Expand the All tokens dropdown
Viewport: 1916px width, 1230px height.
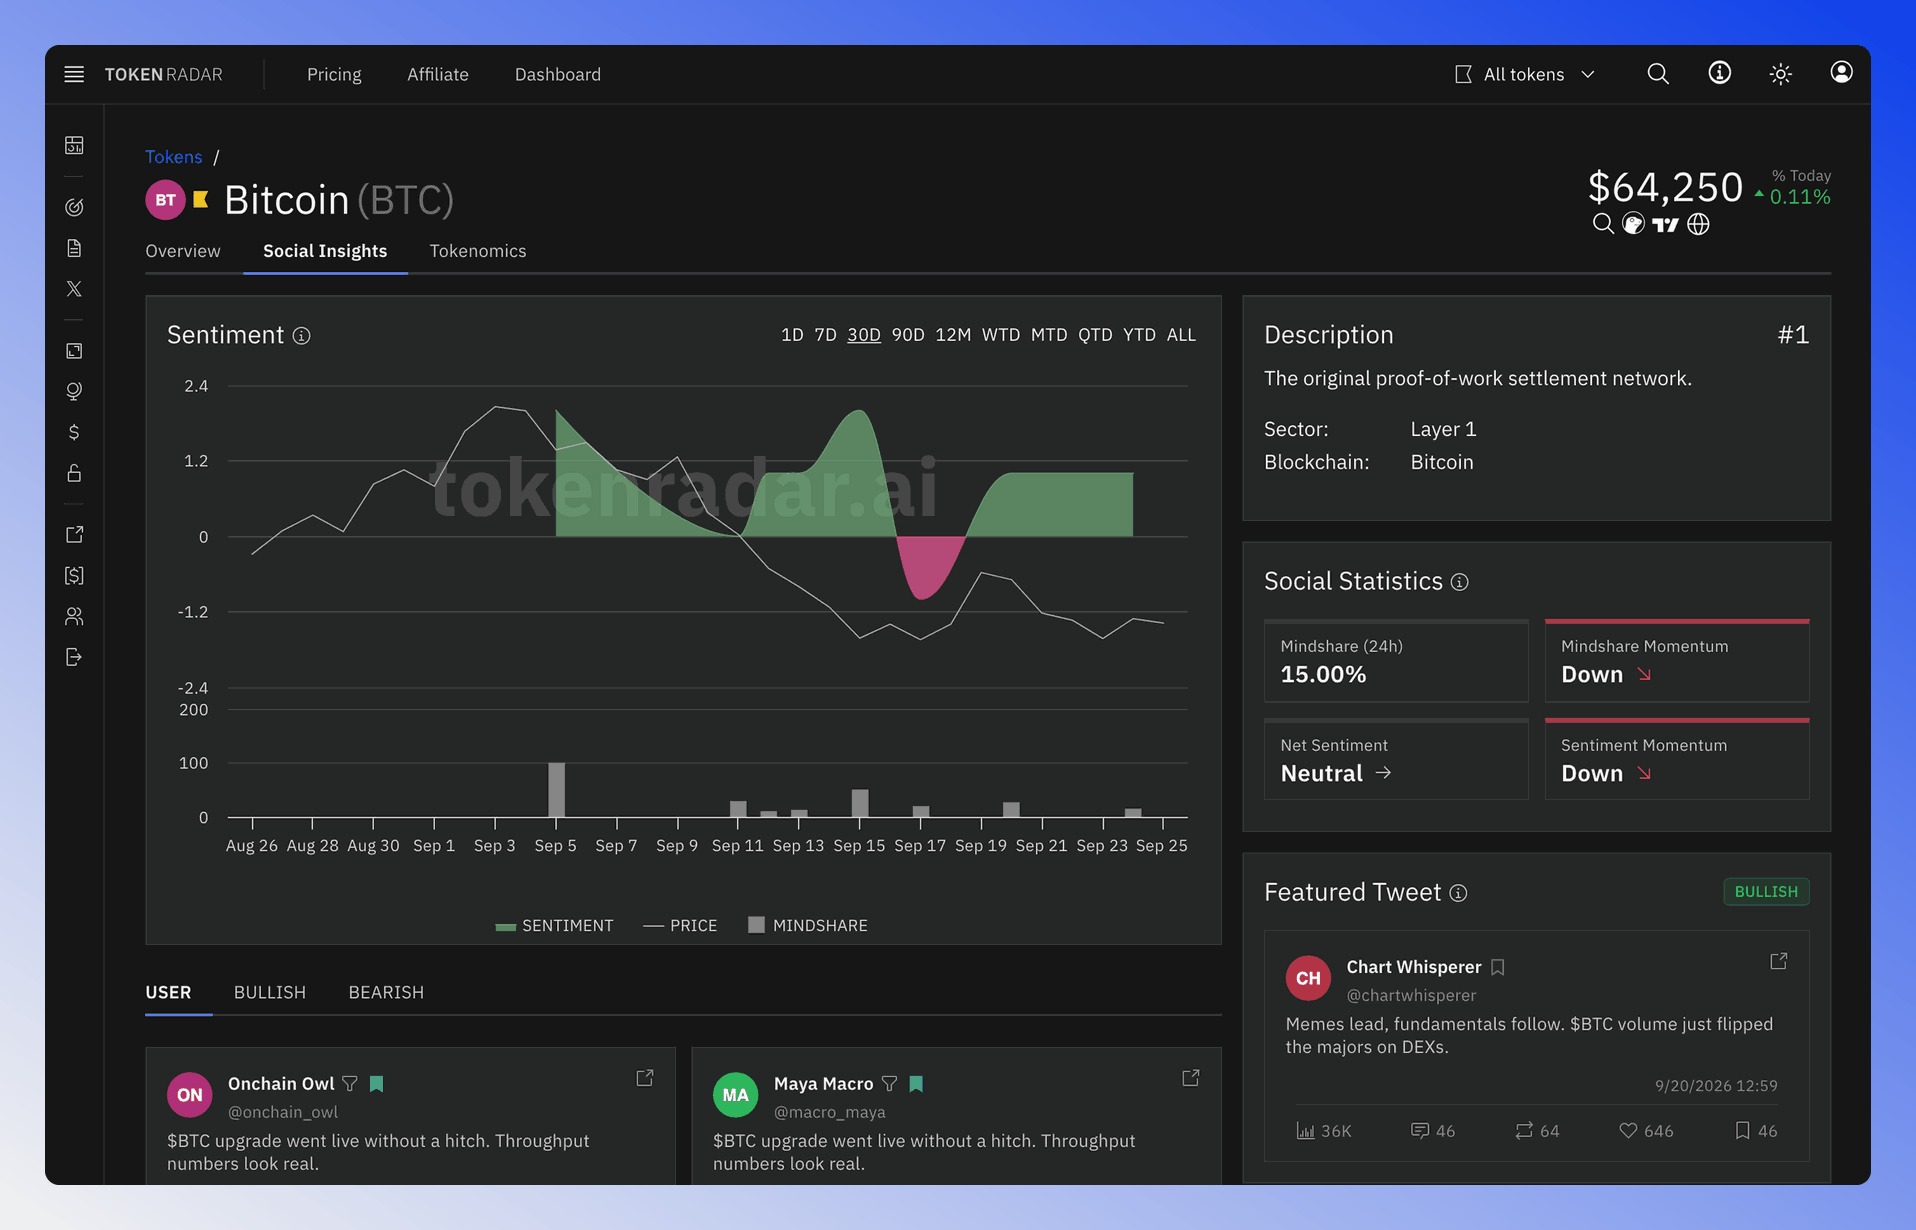click(1525, 74)
